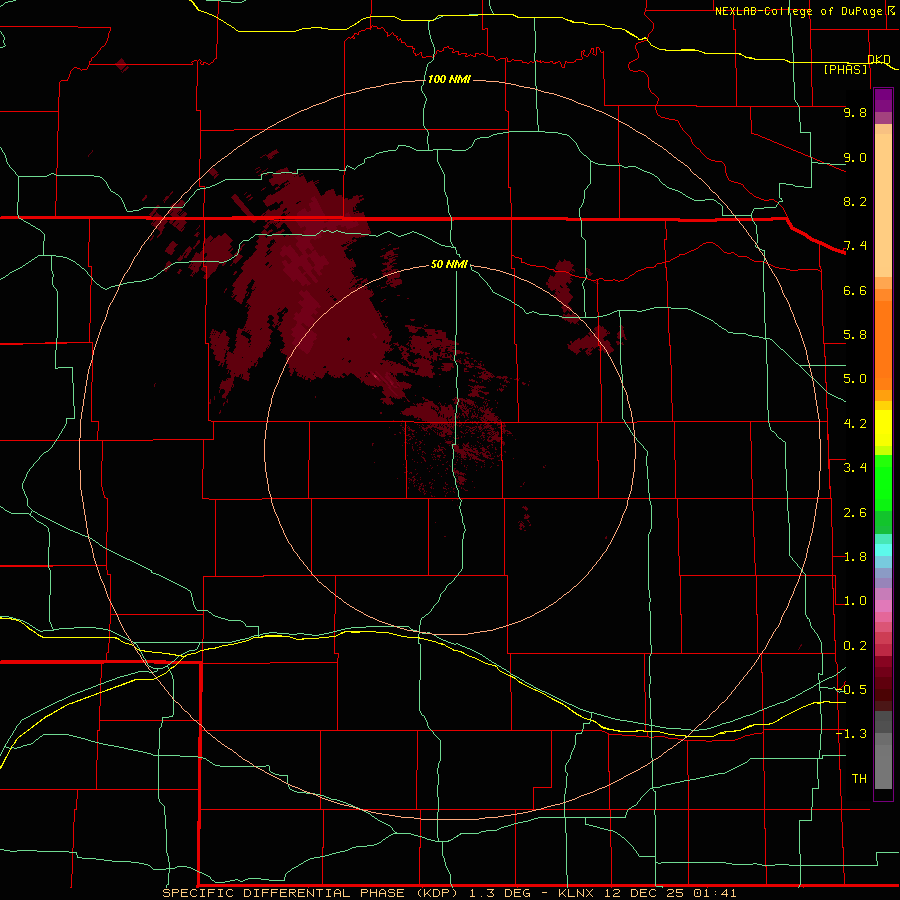This screenshot has width=900, height=900.
Task: Click the 3.4 value on color scale
Action: pos(855,468)
